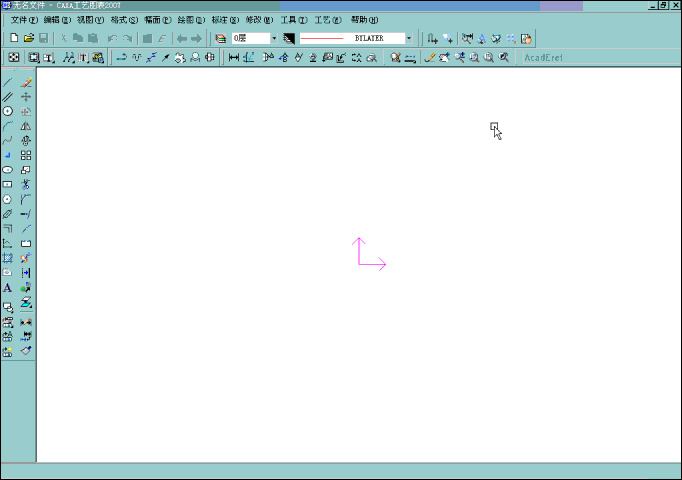This screenshot has width=682, height=480.
Task: Select the Scale tool
Action: [x=26, y=170]
